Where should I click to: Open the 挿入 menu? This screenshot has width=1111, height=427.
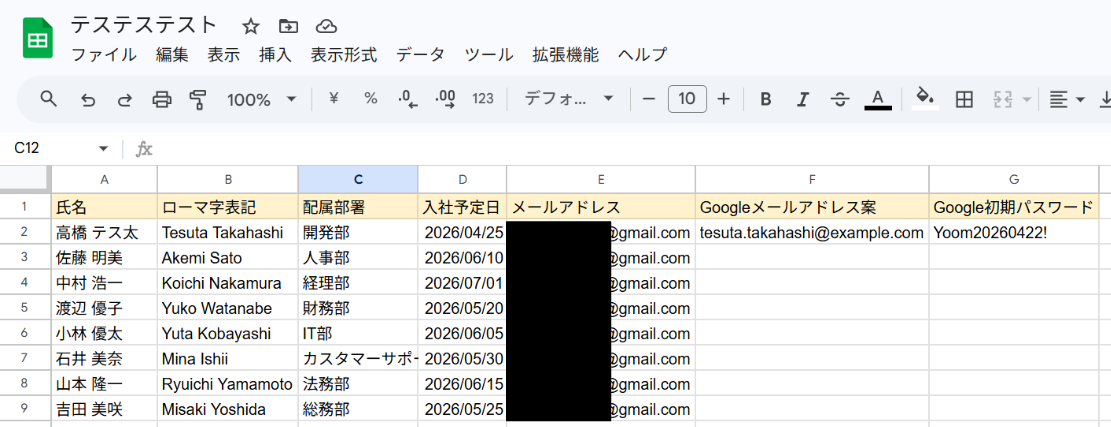pos(276,55)
